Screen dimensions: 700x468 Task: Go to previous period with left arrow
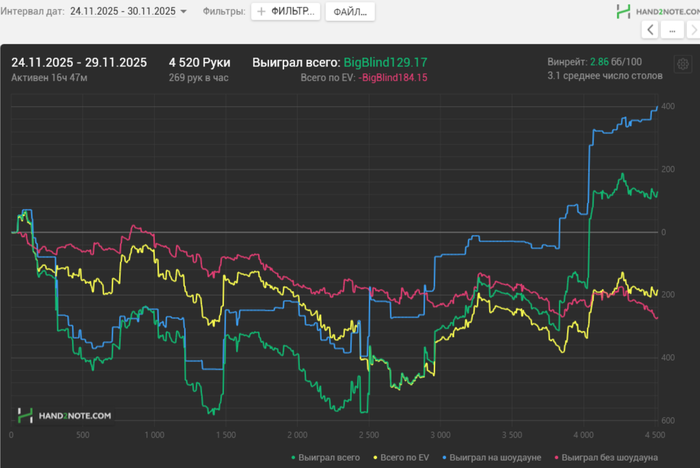[x=651, y=30]
